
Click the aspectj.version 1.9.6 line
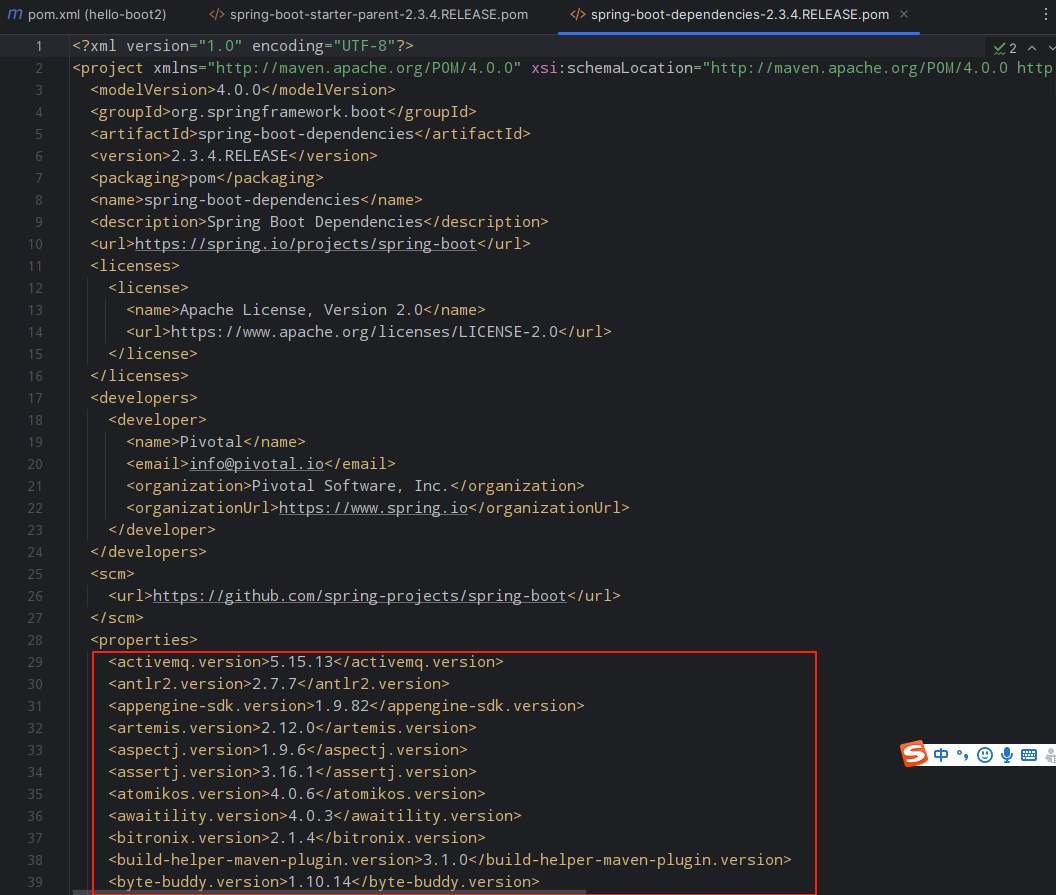(x=288, y=750)
